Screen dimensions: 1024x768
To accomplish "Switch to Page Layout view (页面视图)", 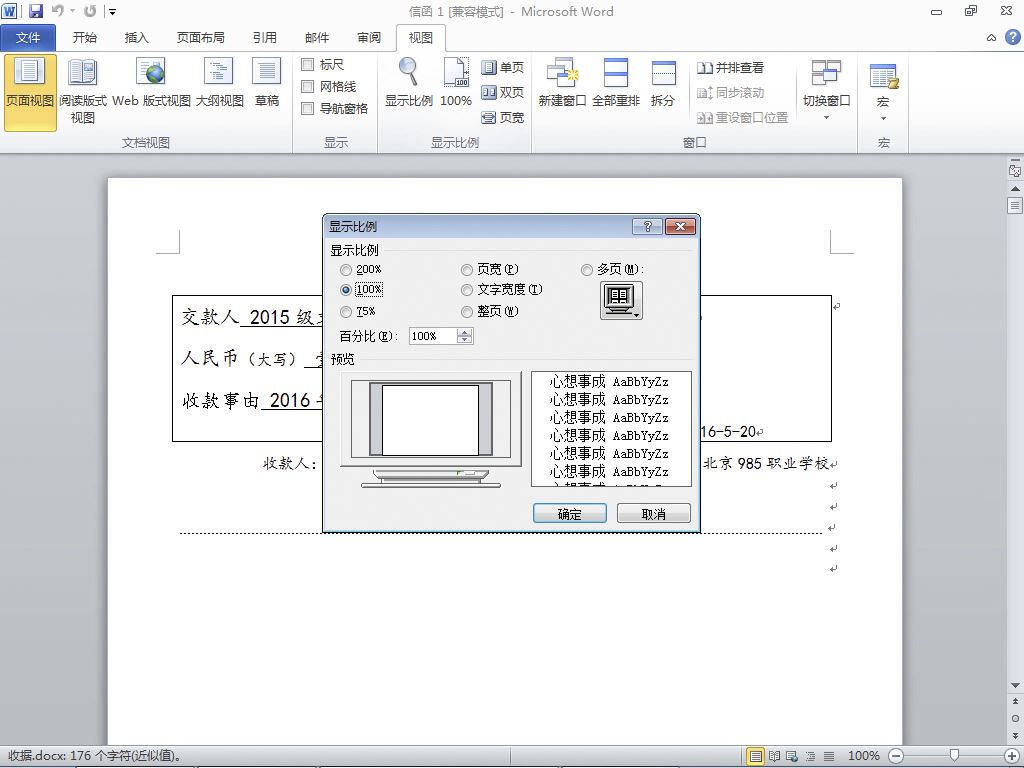I will (30, 93).
